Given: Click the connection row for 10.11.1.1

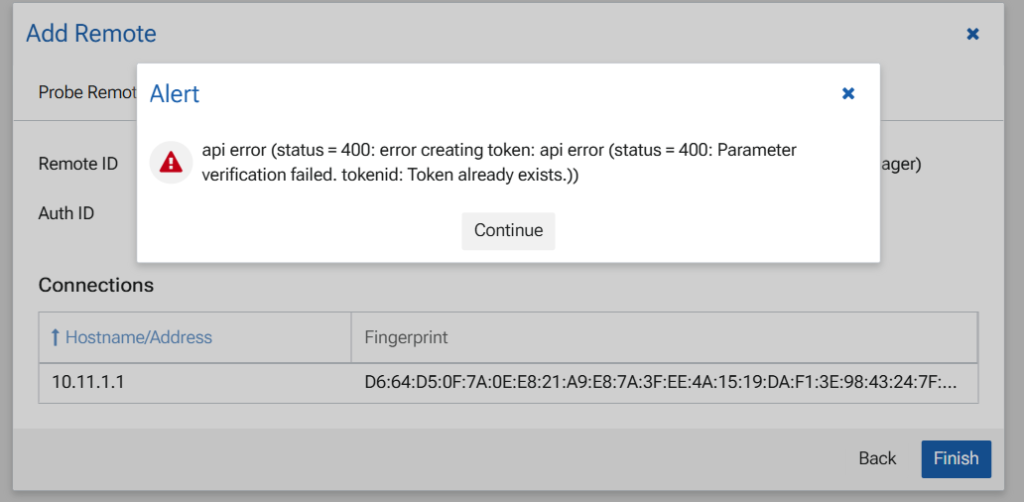Looking at the screenshot, I should pyautogui.click(x=508, y=383).
